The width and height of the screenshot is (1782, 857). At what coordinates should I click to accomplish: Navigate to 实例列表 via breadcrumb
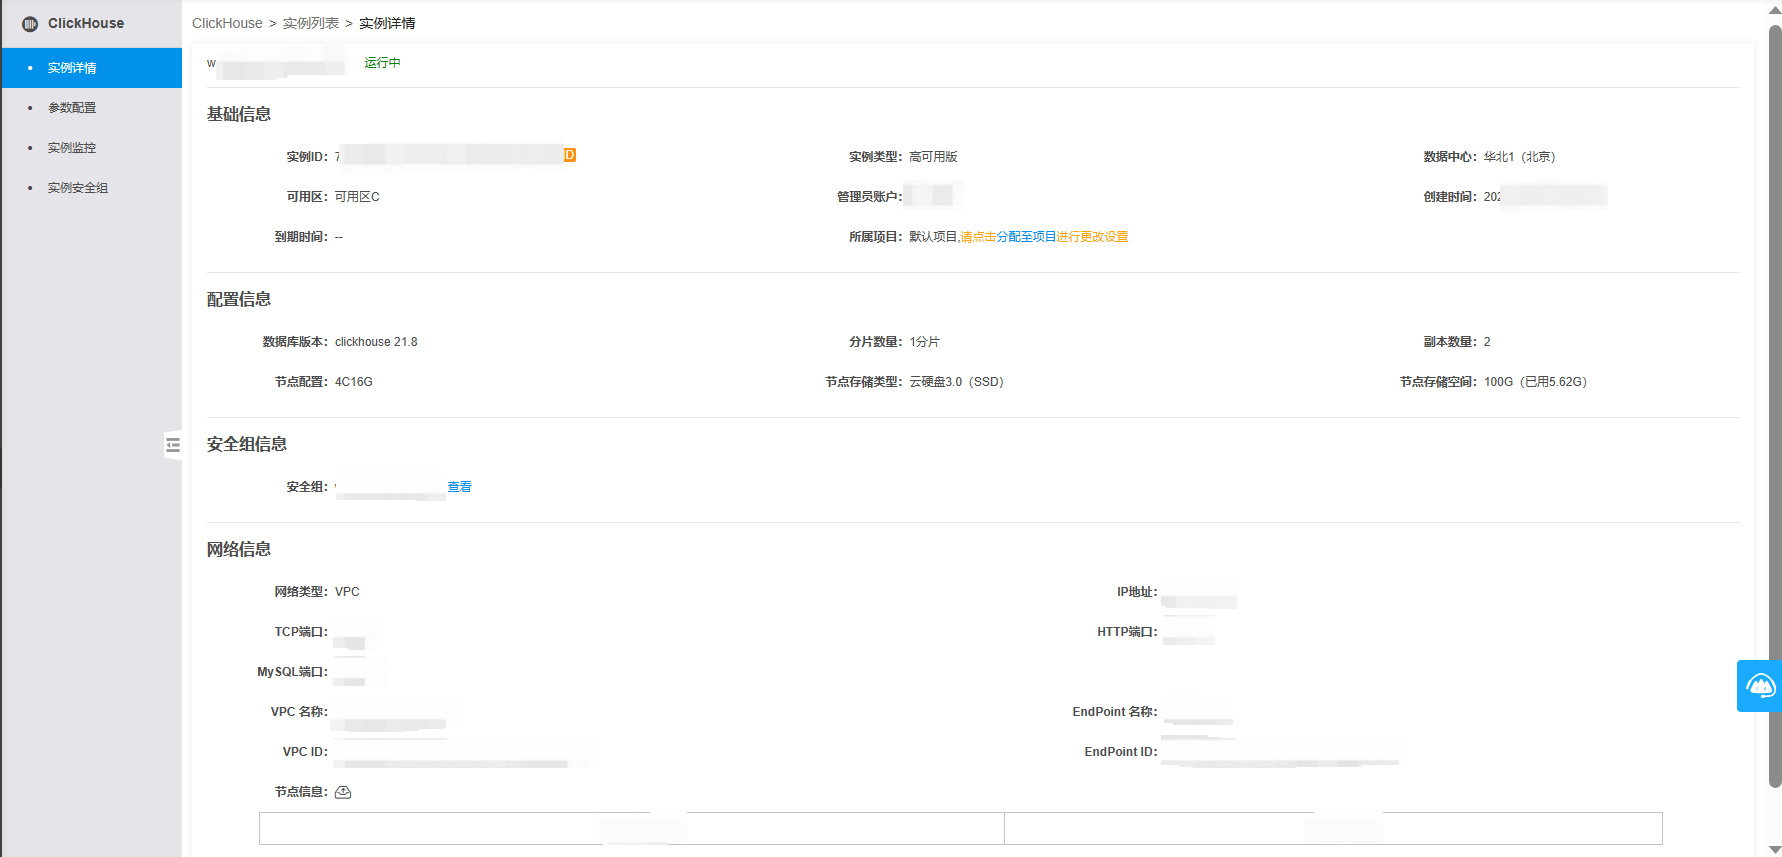click(x=311, y=23)
